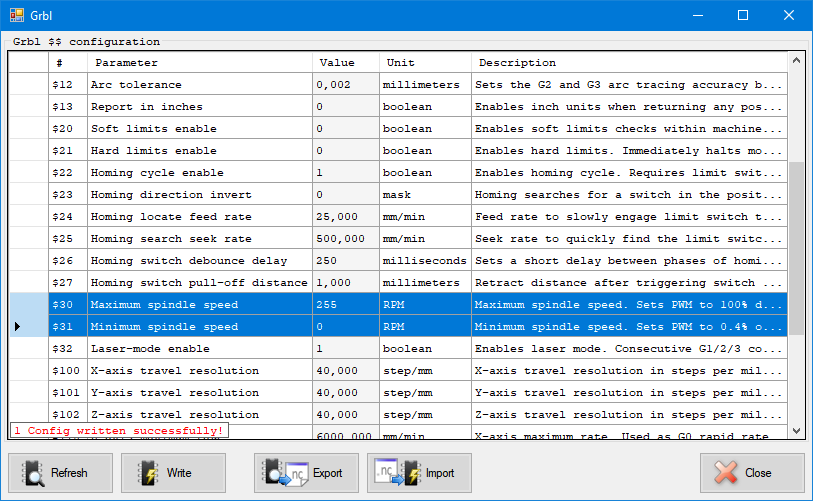This screenshot has width=813, height=501.
Task: Edit Hard limits enable value
Action: coord(346,150)
